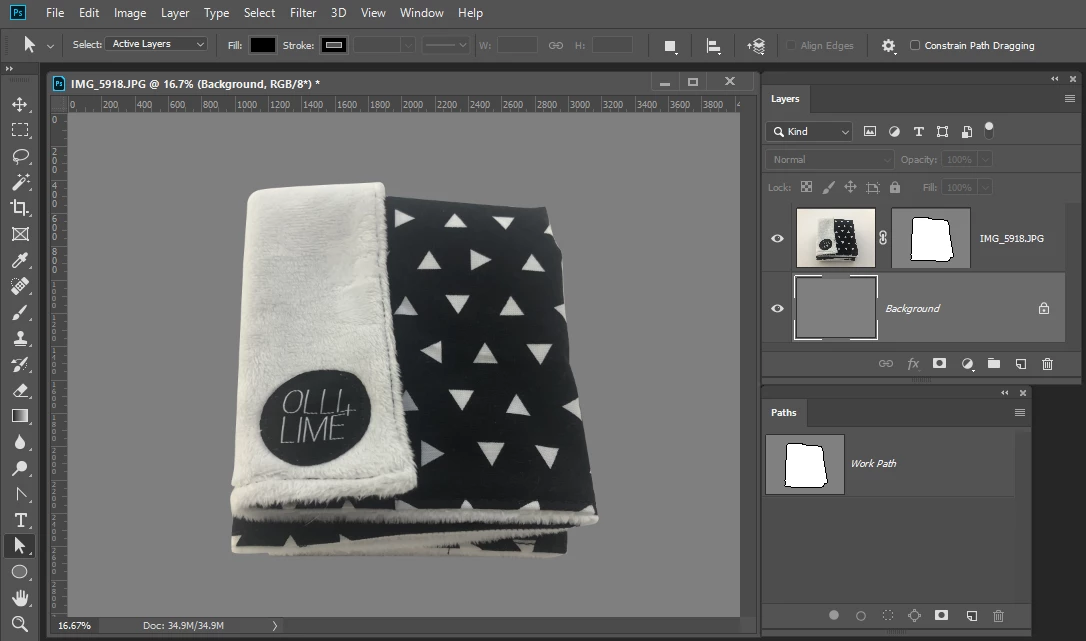Click the Layers panel tab
The width and height of the screenshot is (1086, 641).
pos(785,99)
